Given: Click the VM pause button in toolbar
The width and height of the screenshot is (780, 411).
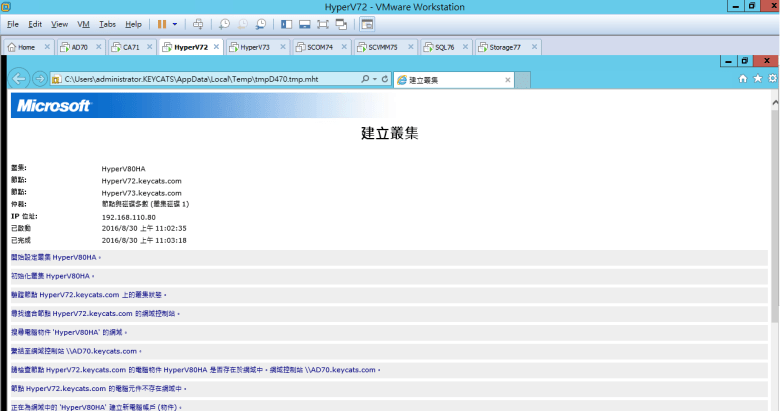Looking at the screenshot, I should pos(162,23).
